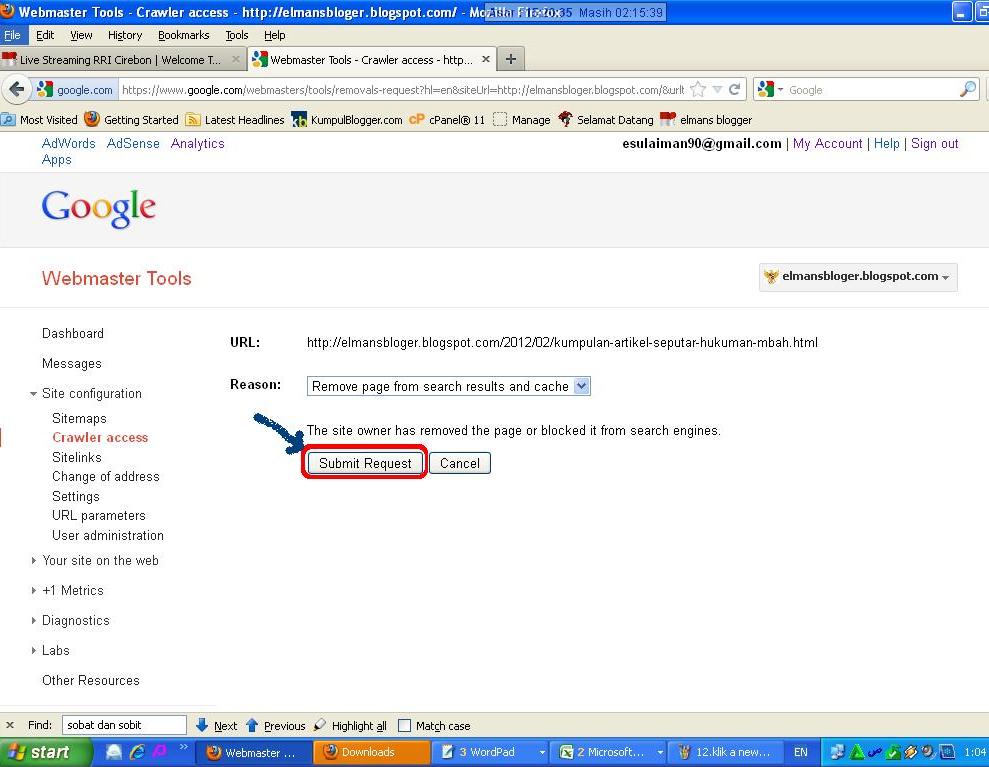989x767 pixels.
Task: Close the Find bar
Action: pos(9,725)
